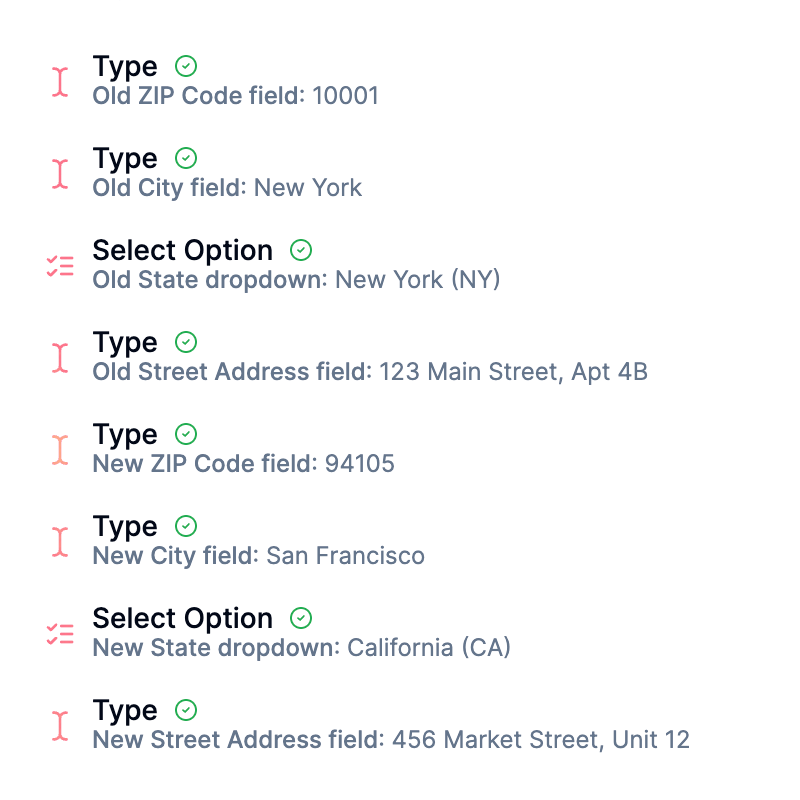Click the checklist icon beside New State dropdown step
The height and width of the screenshot is (800, 800).
[x=60, y=633]
